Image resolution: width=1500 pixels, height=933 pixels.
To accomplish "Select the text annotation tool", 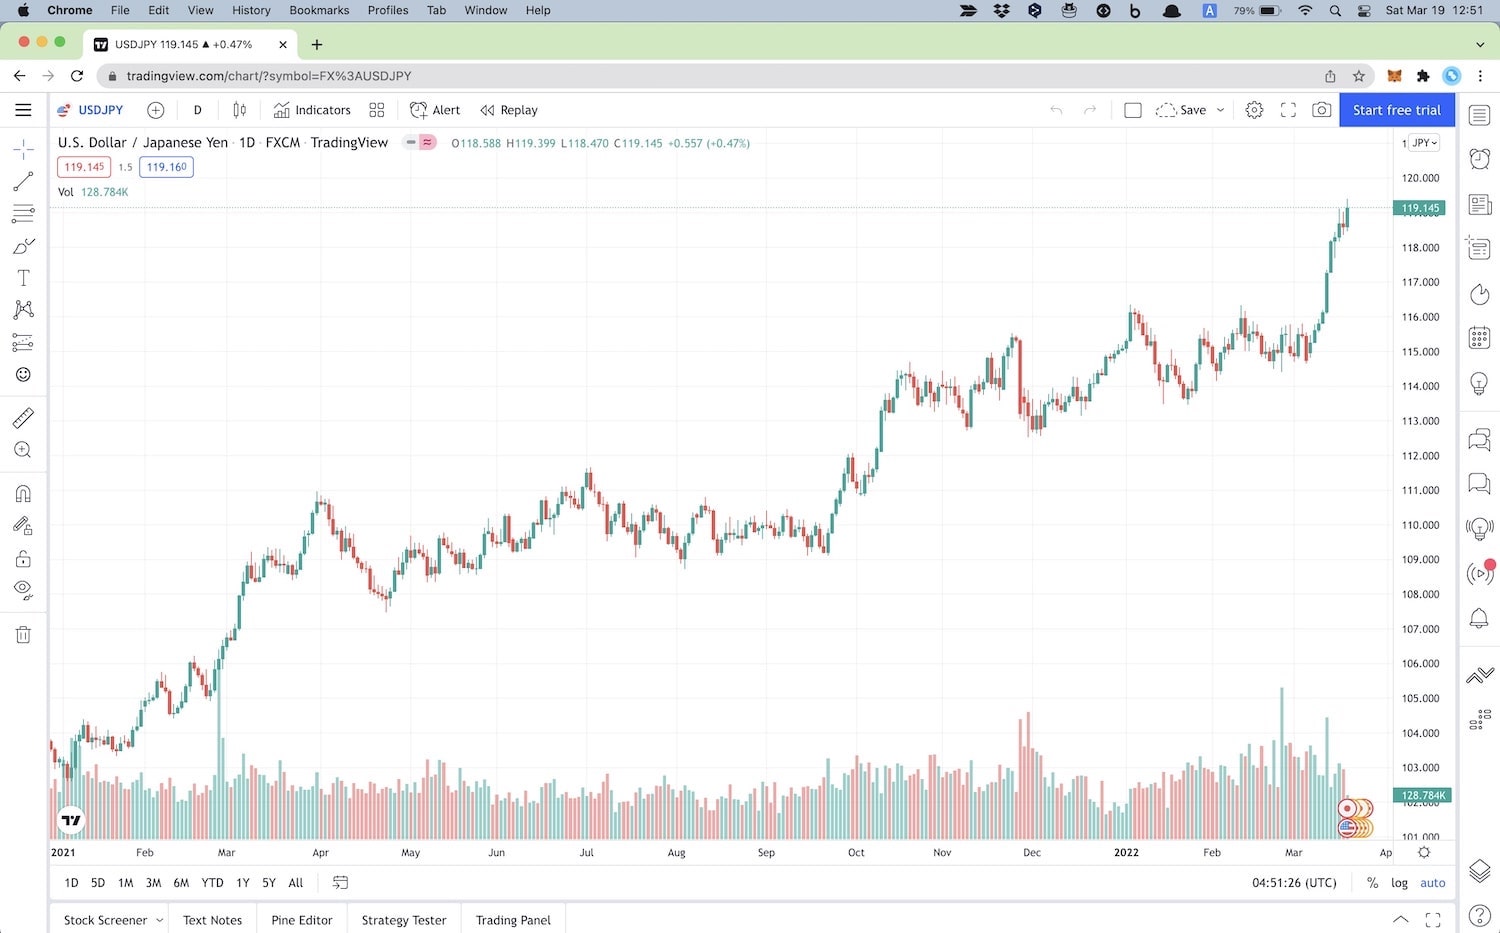I will (x=23, y=278).
